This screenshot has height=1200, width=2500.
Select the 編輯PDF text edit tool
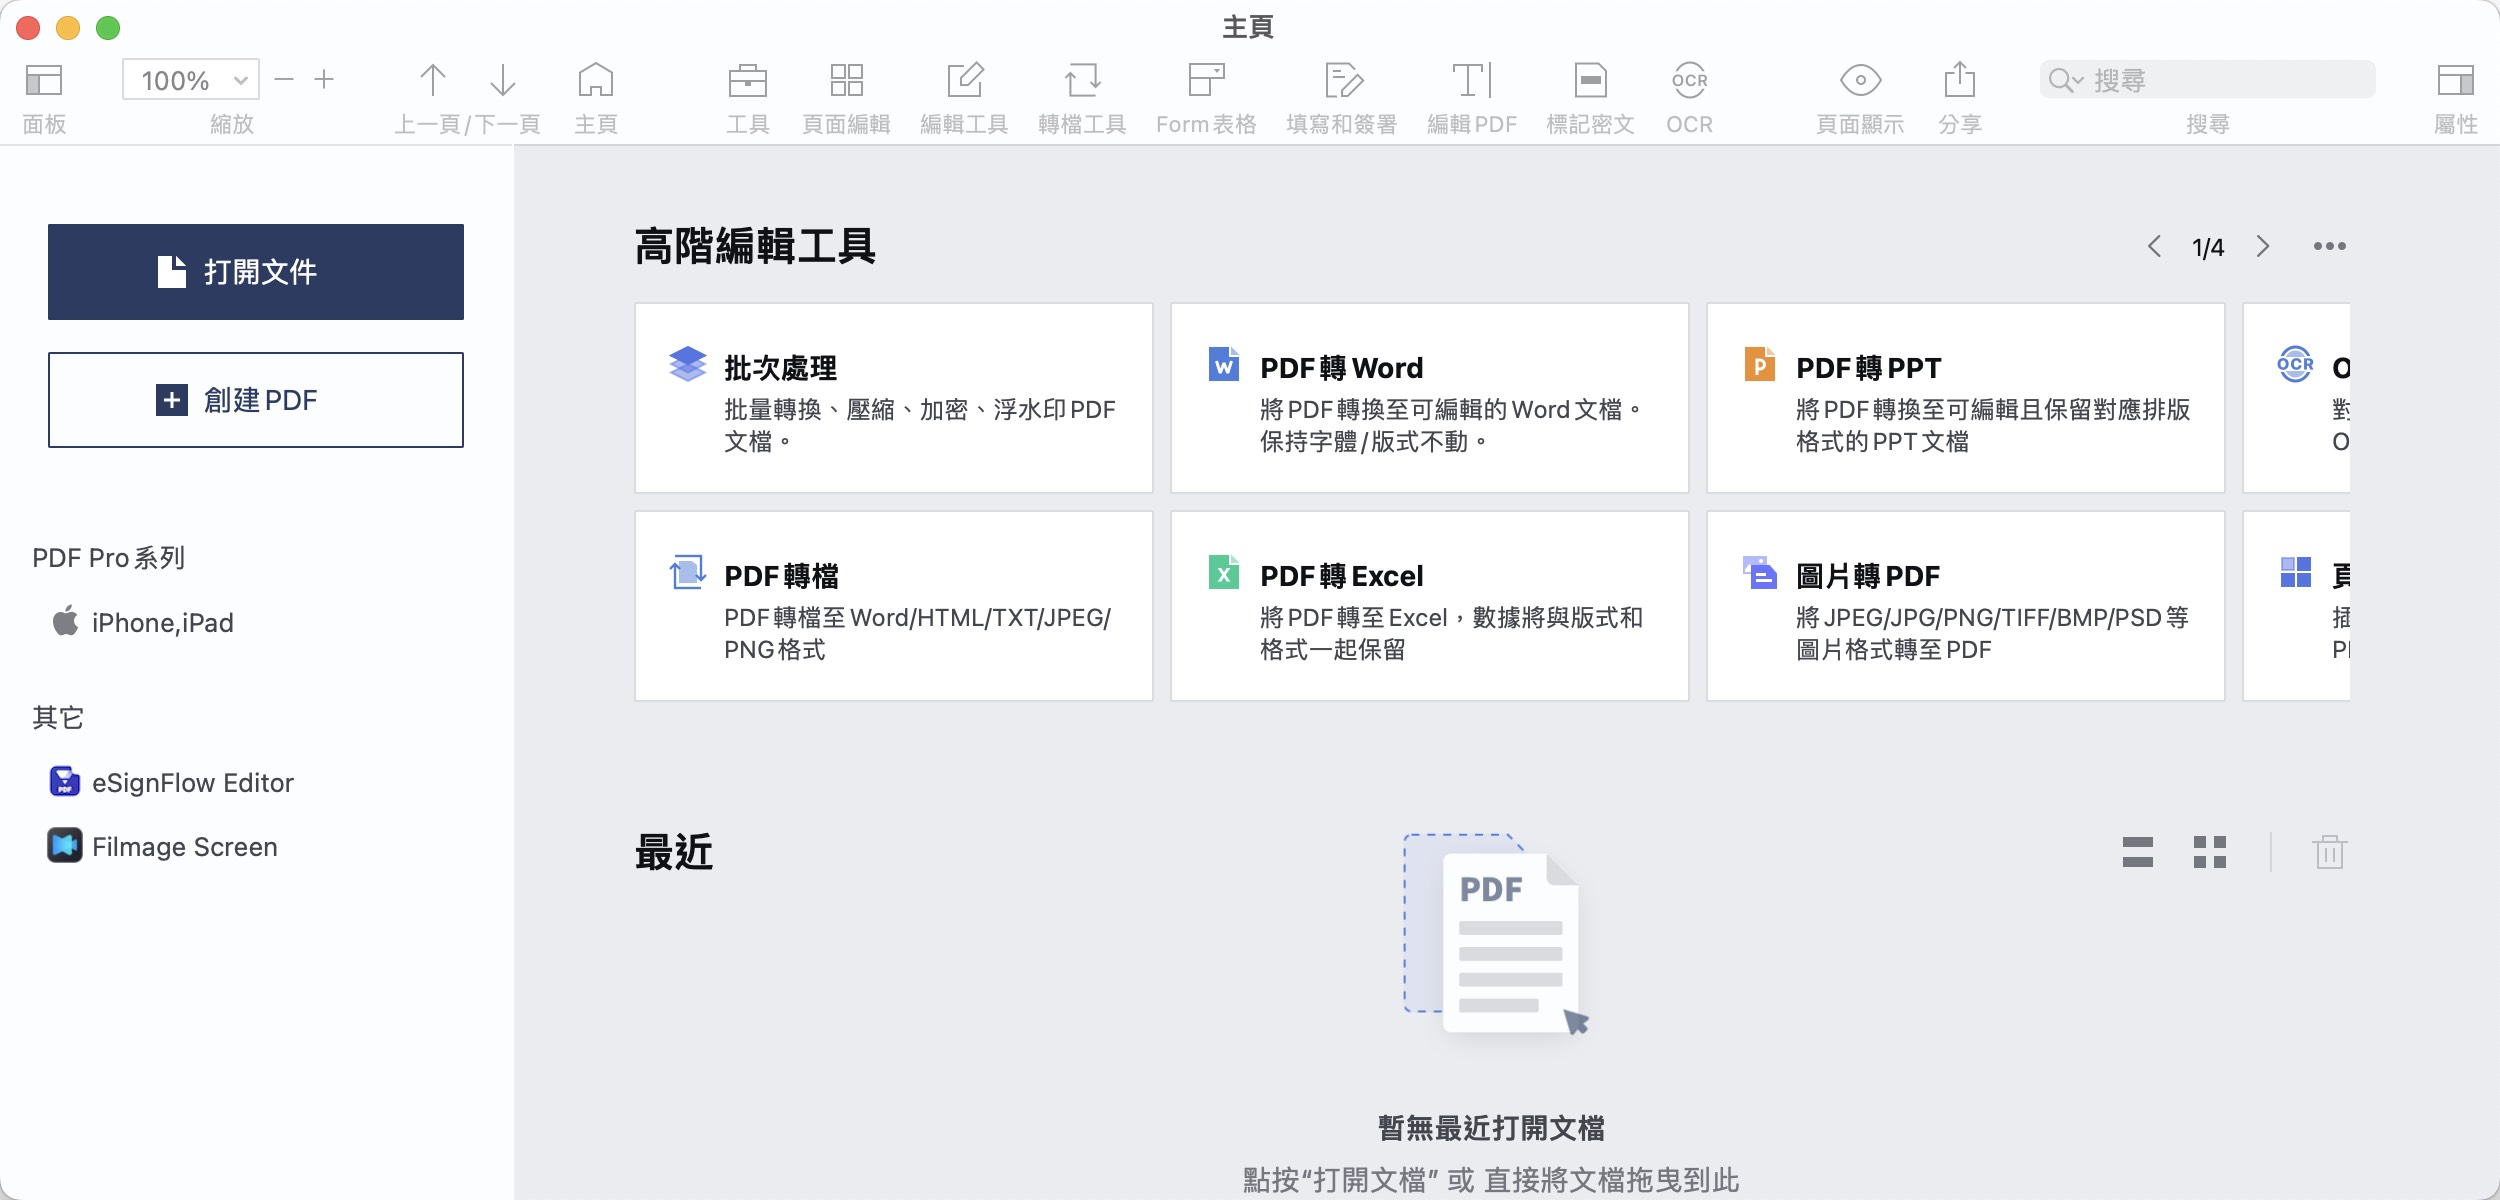click(1471, 81)
